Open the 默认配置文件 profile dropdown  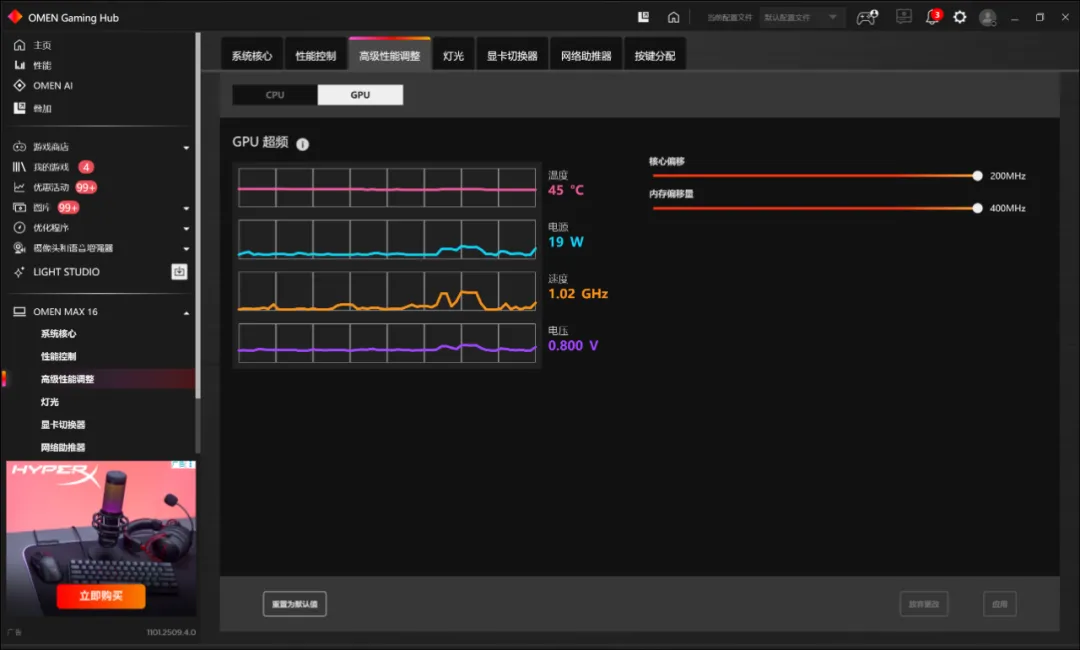click(x=801, y=17)
